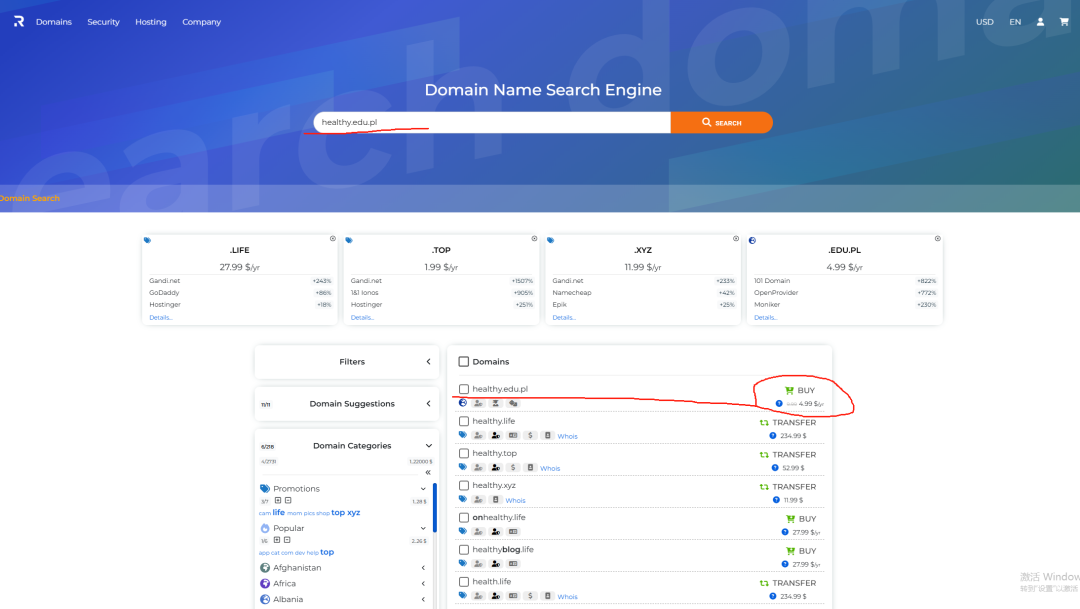Screen dimensions: 1080x609
Task: Select all via the Domains header checkbox
Action: tap(464, 362)
